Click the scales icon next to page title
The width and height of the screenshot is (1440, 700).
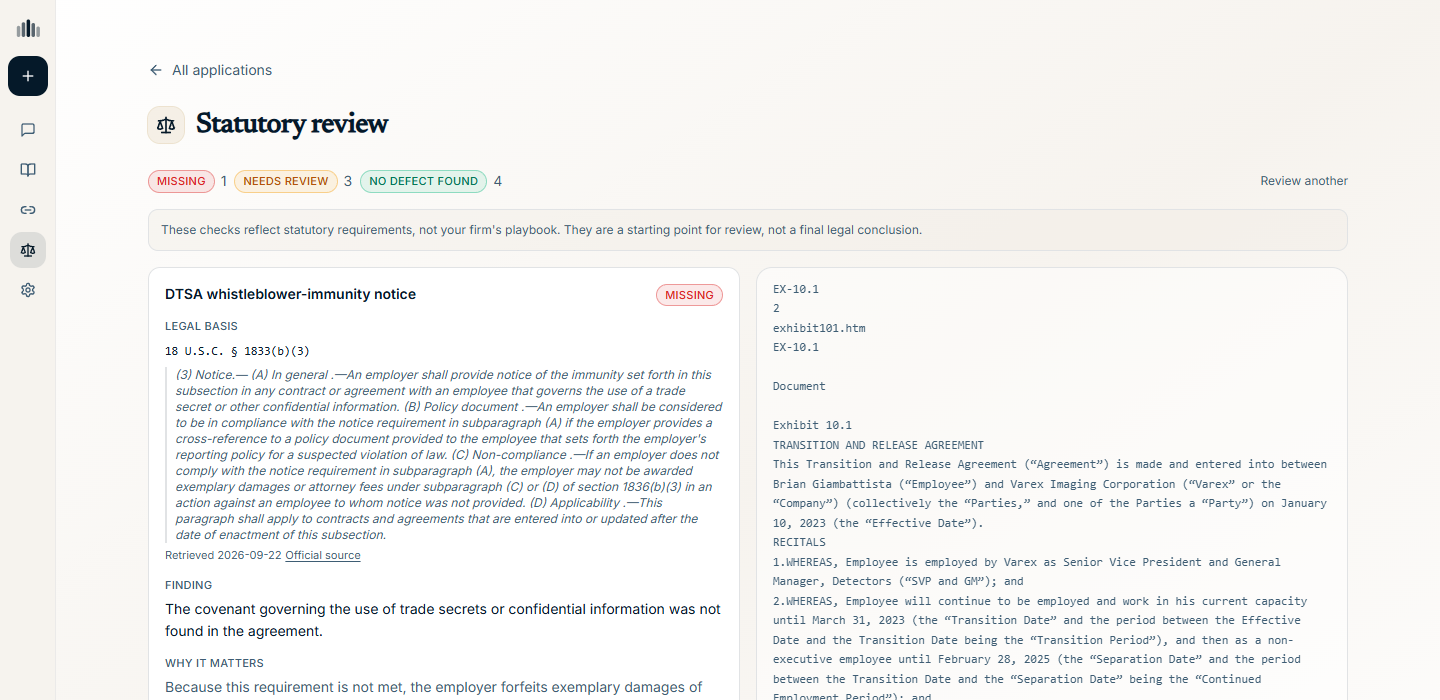[166, 125]
